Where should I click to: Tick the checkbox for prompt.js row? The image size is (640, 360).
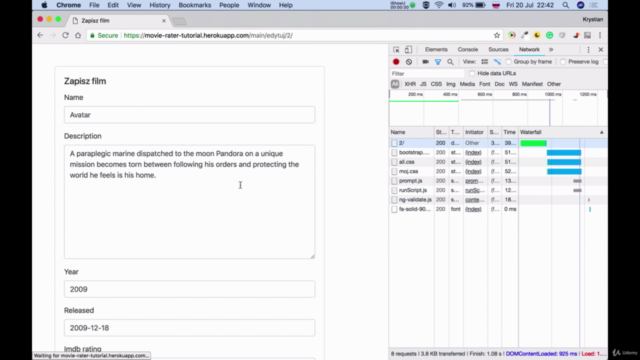click(x=394, y=181)
